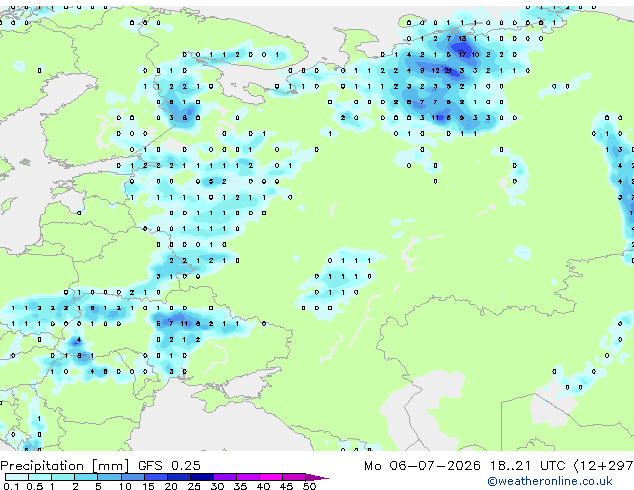Click the 'Mo 06-07-2026' date text

tap(422, 466)
